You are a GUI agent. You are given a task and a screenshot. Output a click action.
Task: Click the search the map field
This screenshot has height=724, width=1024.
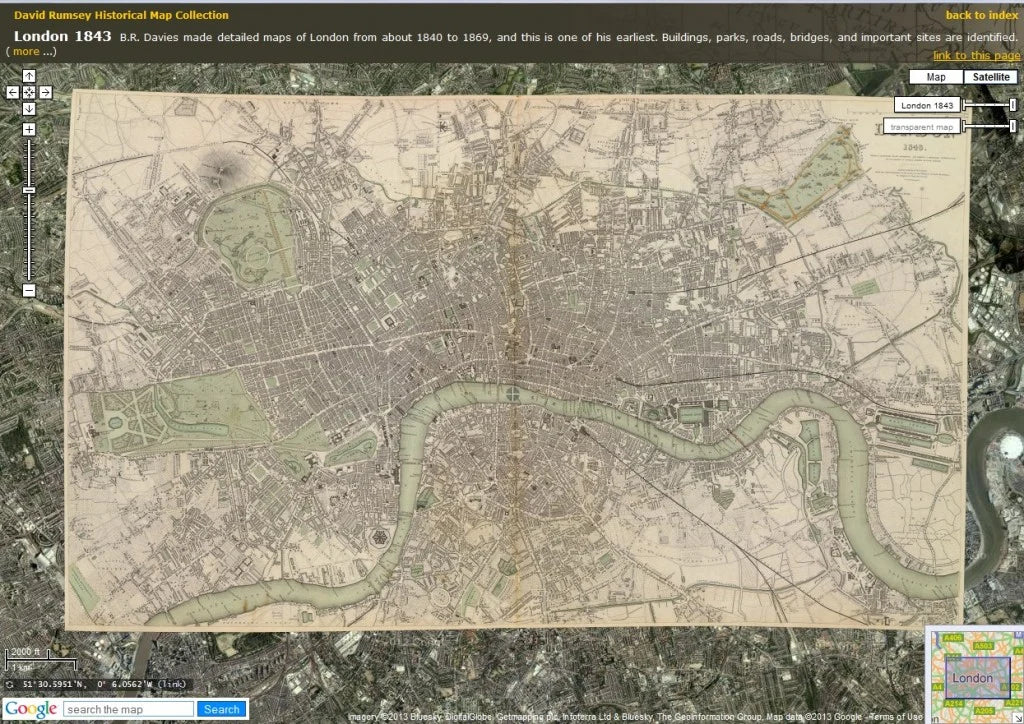click(x=128, y=709)
